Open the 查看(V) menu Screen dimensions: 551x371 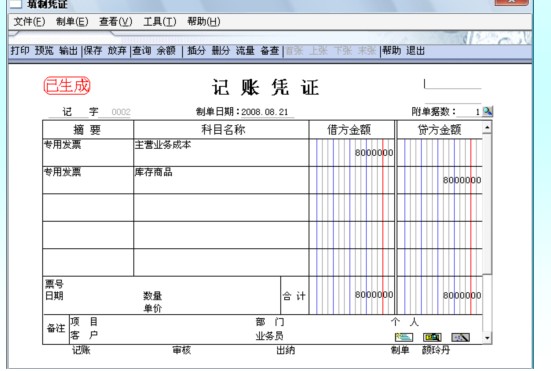[x=116, y=22]
